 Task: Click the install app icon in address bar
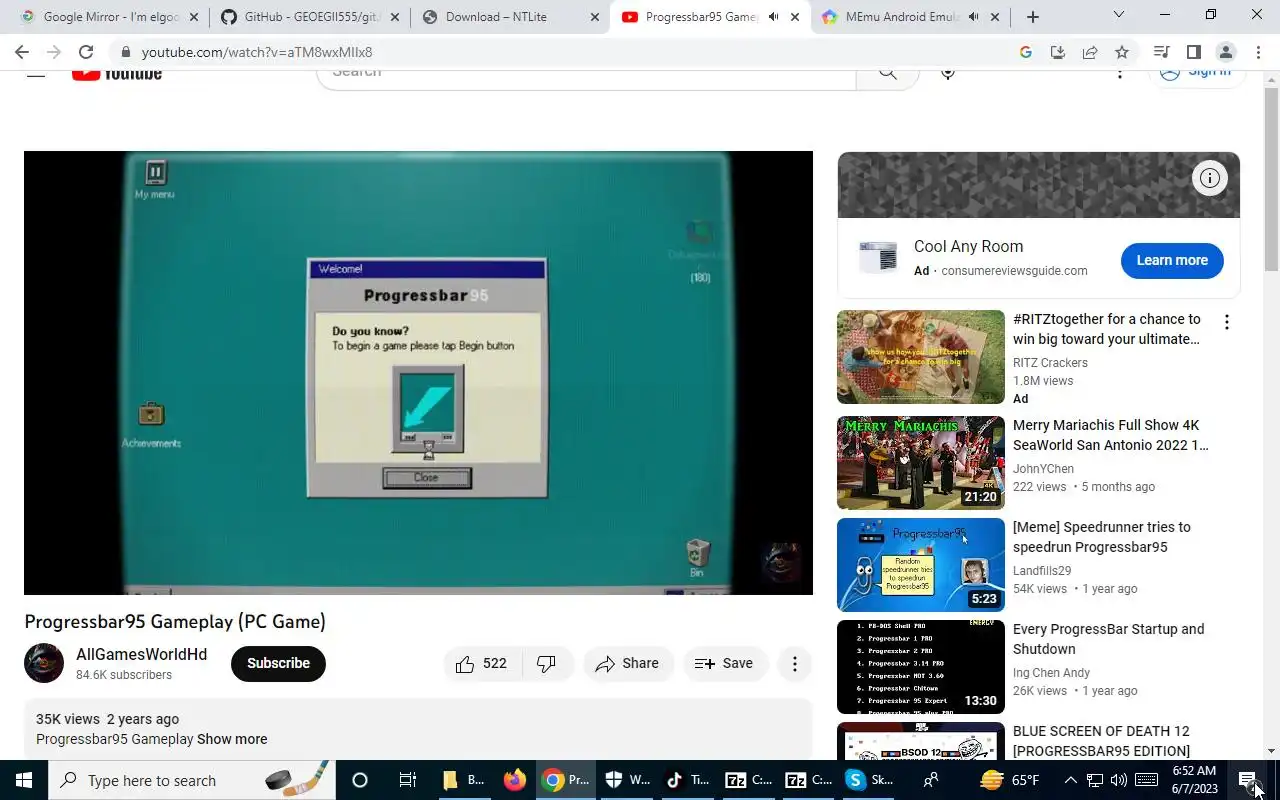point(1058,52)
